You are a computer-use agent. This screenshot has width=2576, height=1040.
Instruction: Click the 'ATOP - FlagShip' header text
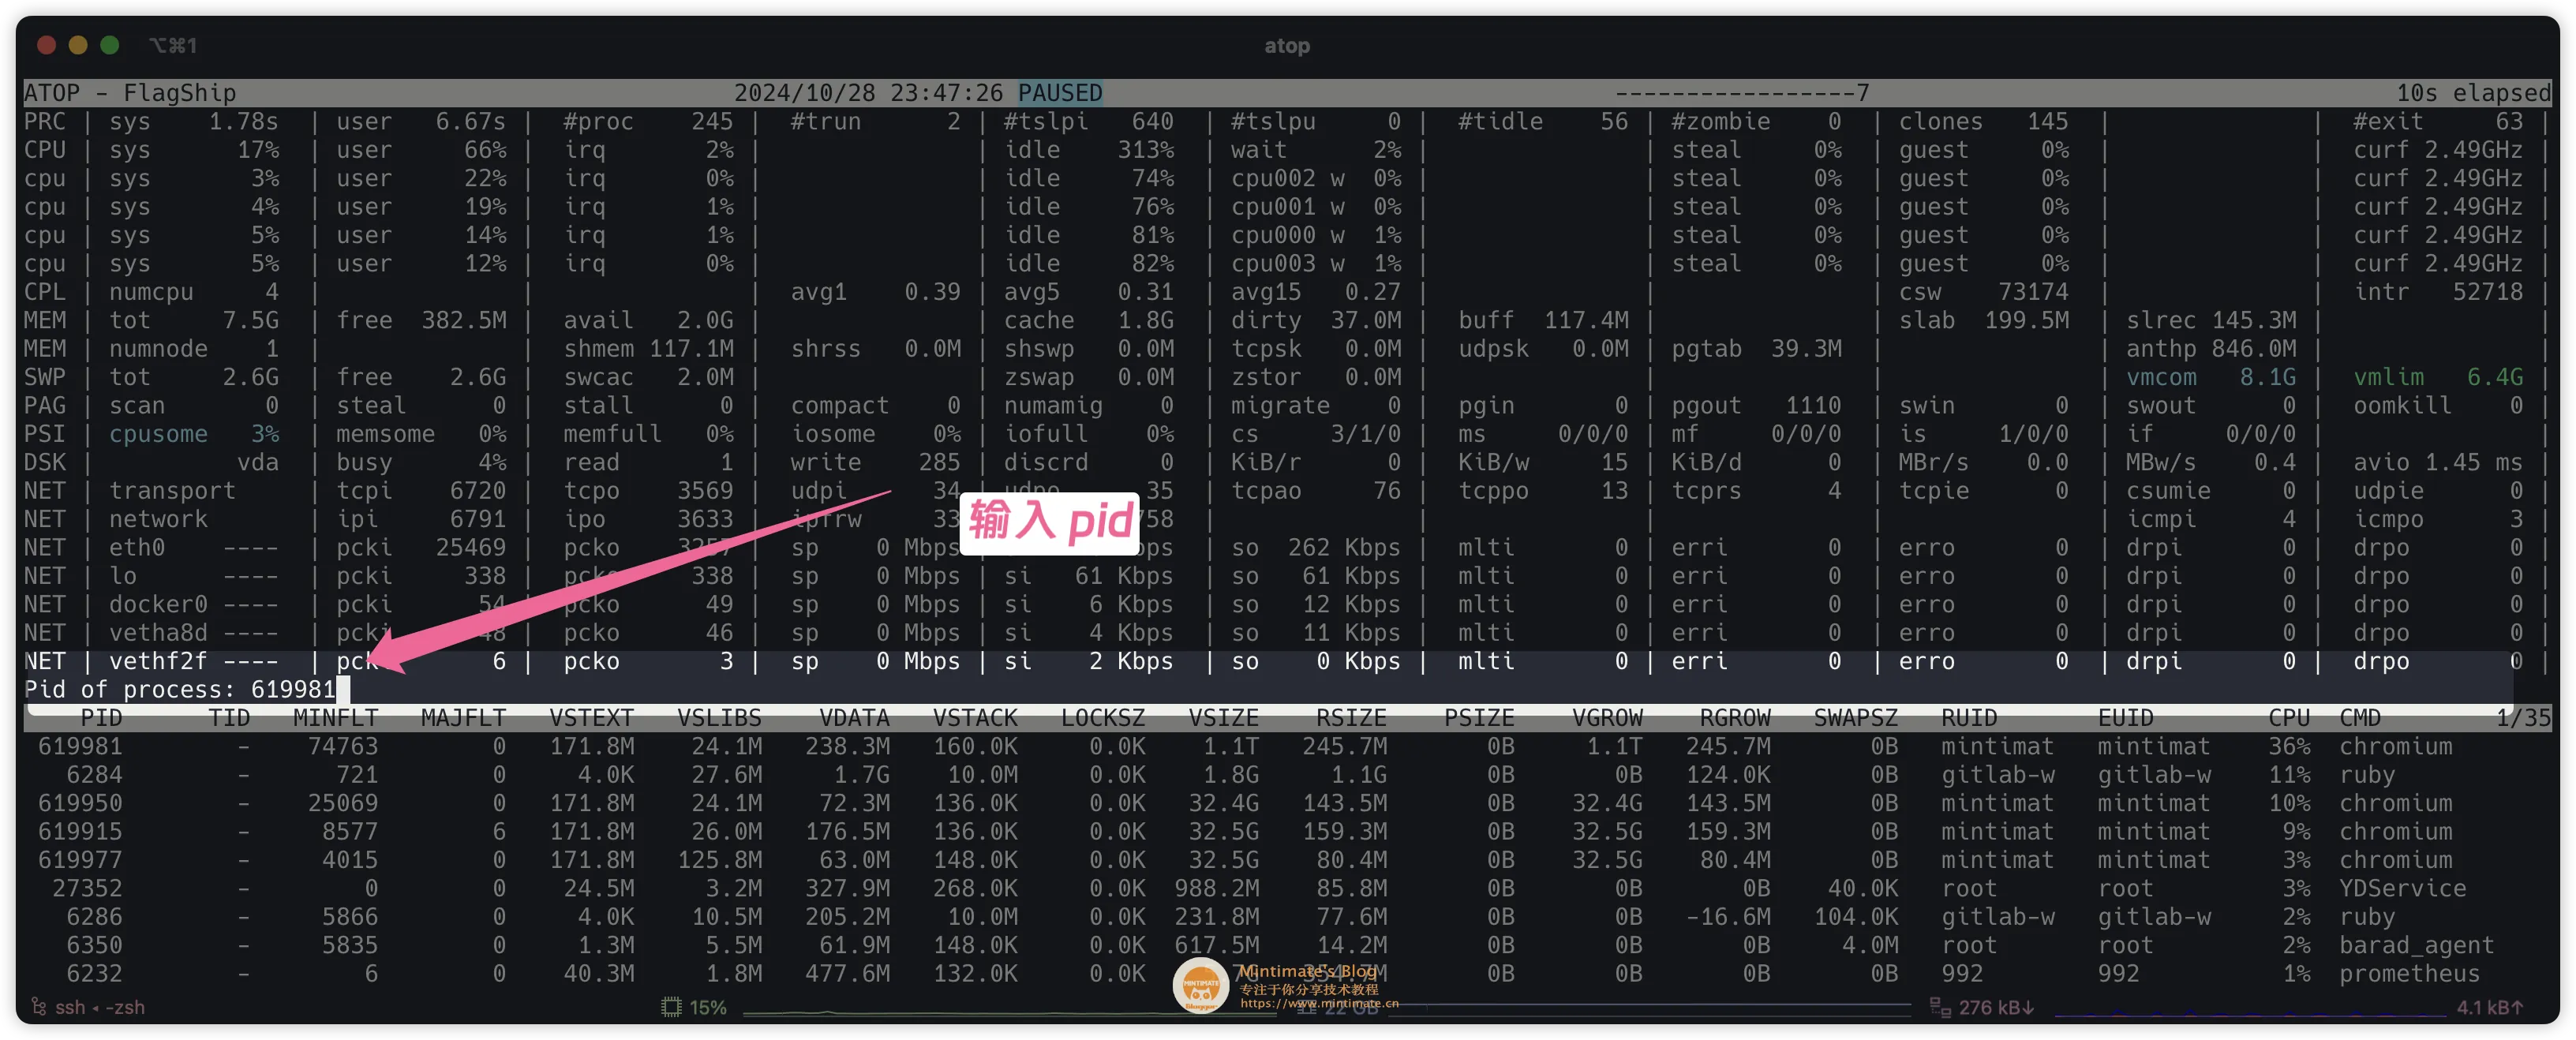coord(130,93)
